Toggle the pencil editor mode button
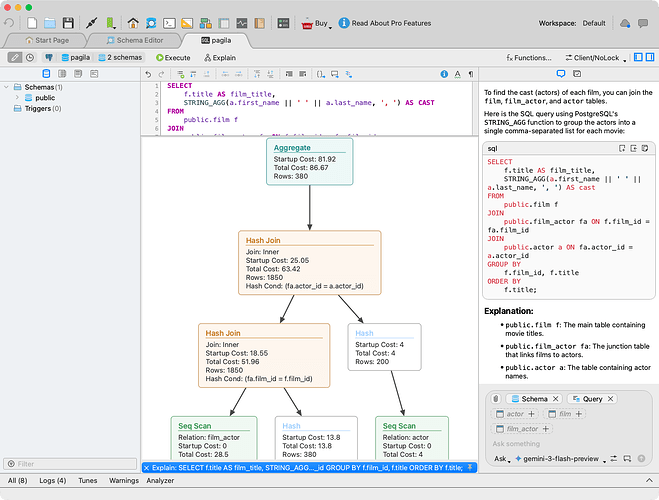This screenshot has height=500, width=659. [15, 58]
